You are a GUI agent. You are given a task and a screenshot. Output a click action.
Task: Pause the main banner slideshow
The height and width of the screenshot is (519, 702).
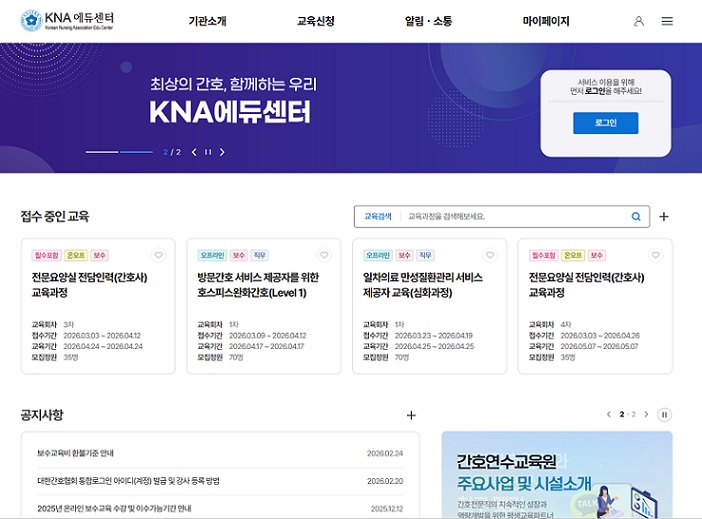pos(208,152)
